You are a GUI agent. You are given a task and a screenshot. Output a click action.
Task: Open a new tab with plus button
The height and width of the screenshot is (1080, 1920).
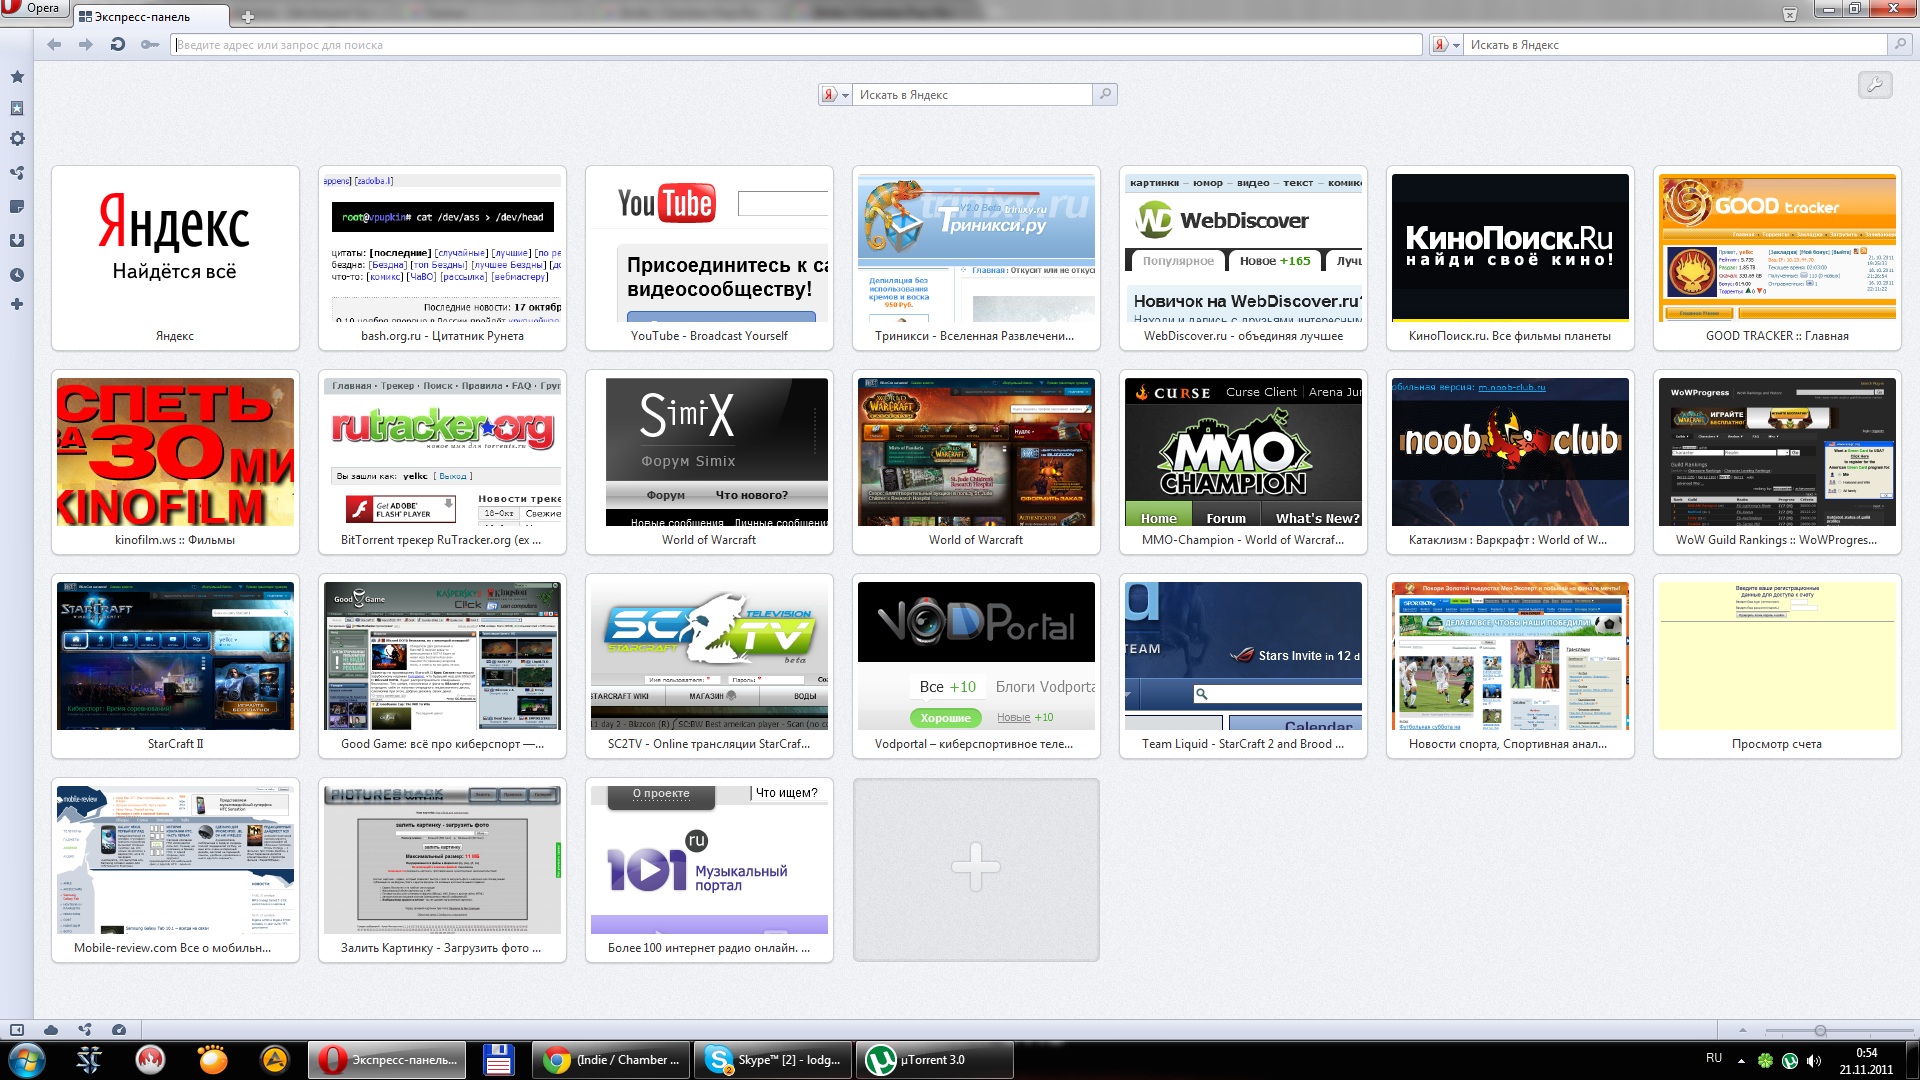(x=248, y=16)
